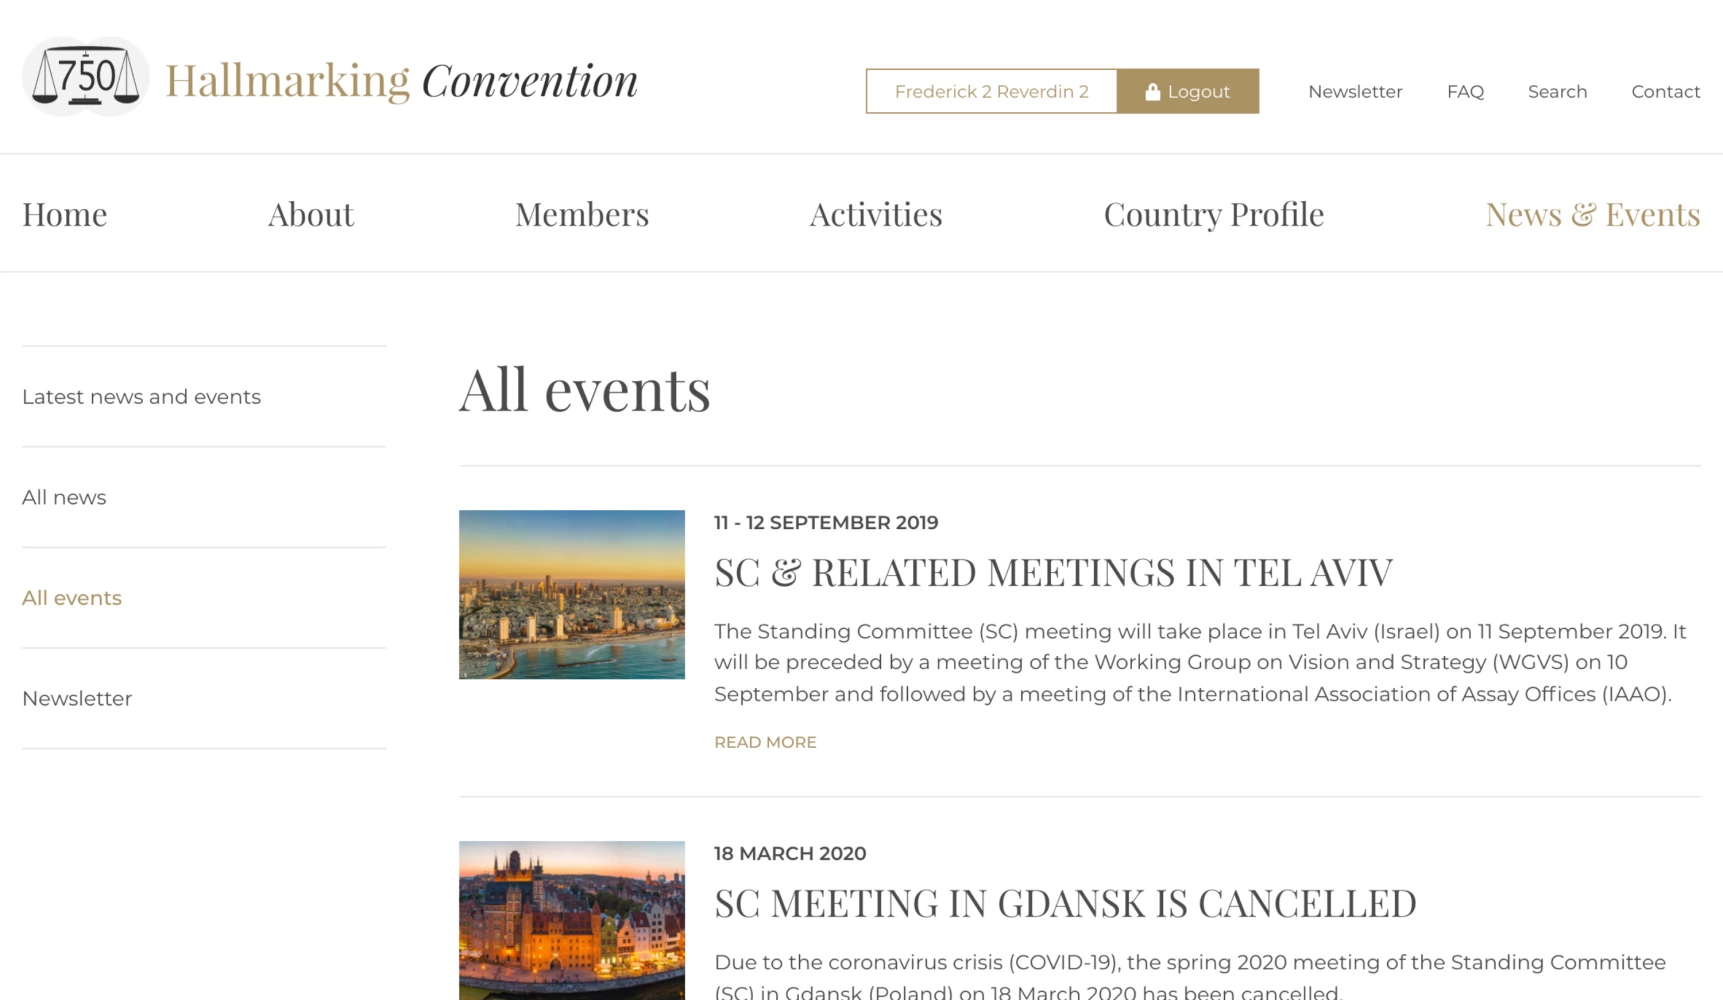1723x1000 pixels.
Task: Open the Frederick 2 Reverdin 2 profile
Action: (x=991, y=91)
